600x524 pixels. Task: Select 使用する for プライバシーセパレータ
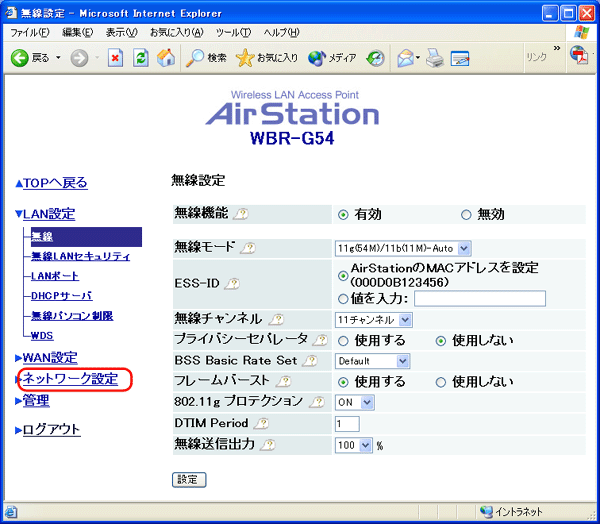343,341
